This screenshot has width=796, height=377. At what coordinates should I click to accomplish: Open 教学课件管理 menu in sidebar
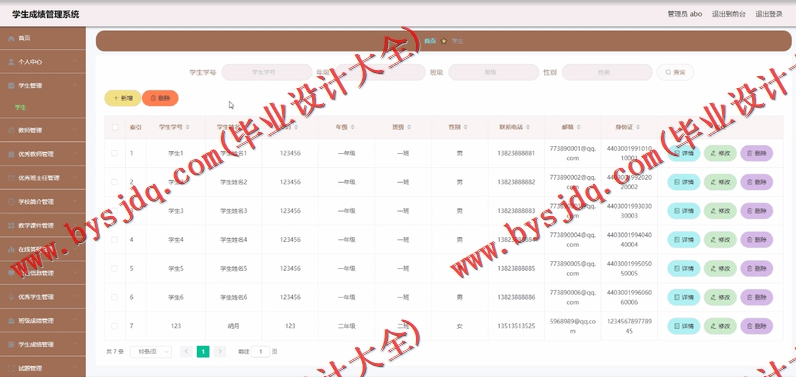pyautogui.click(x=43, y=226)
